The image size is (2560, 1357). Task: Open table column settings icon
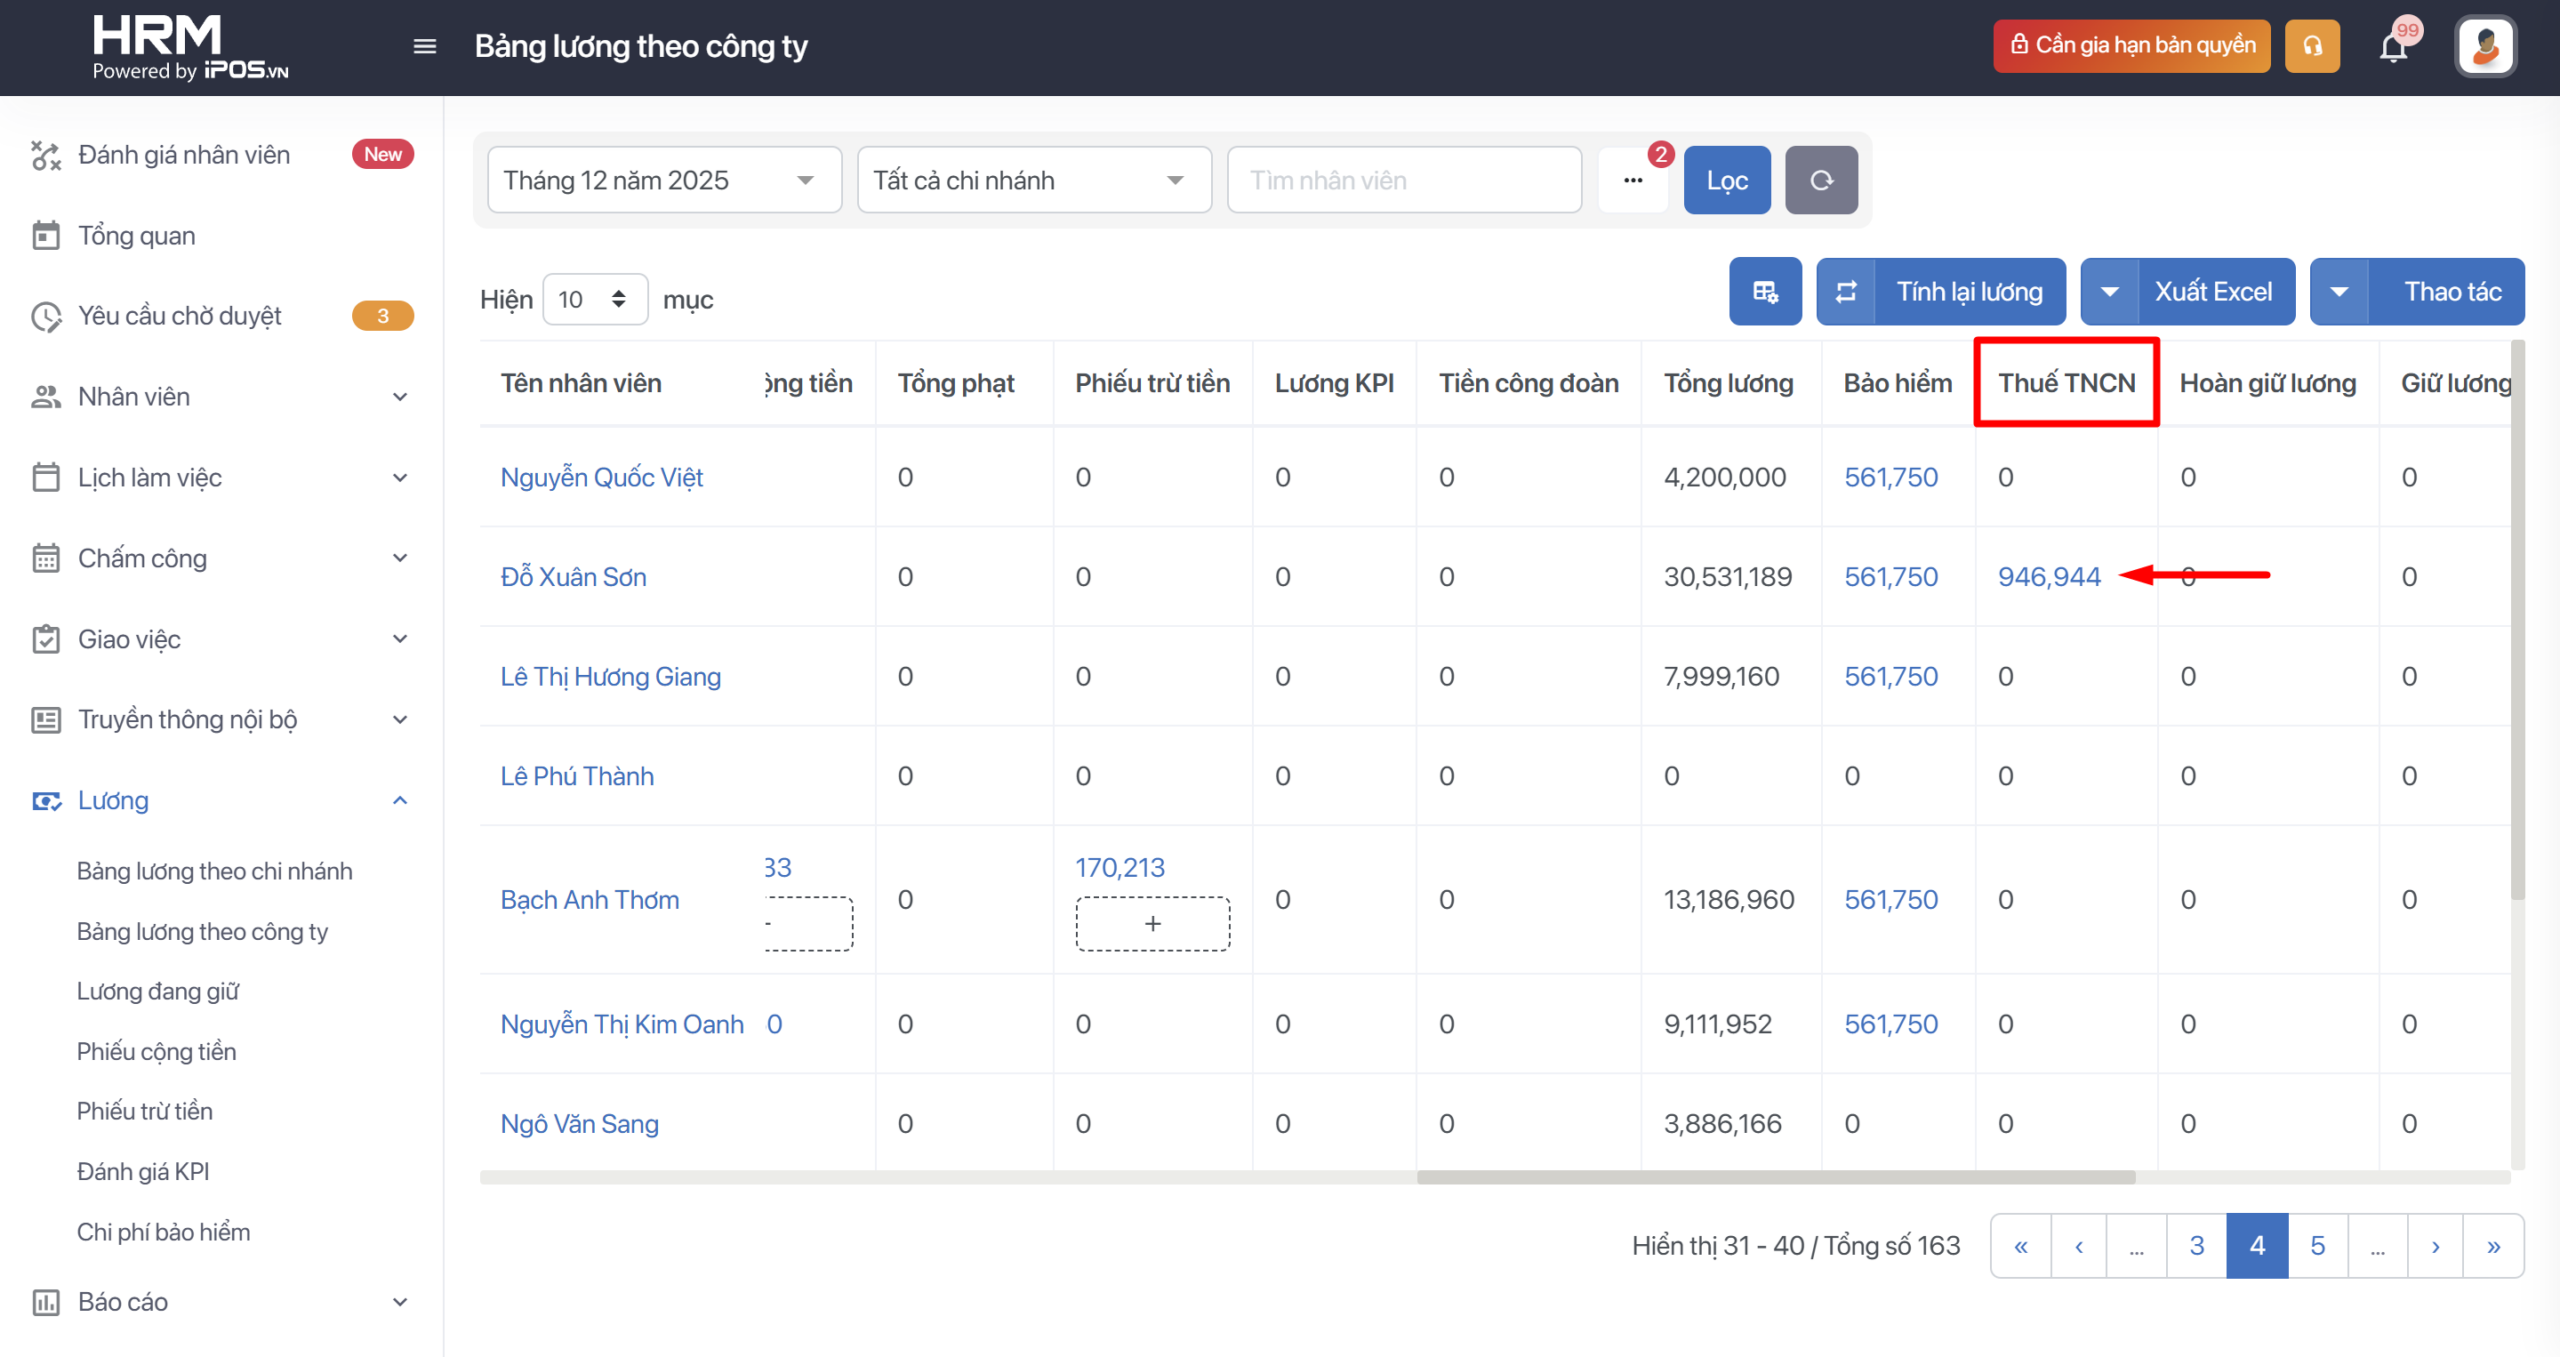[1765, 291]
